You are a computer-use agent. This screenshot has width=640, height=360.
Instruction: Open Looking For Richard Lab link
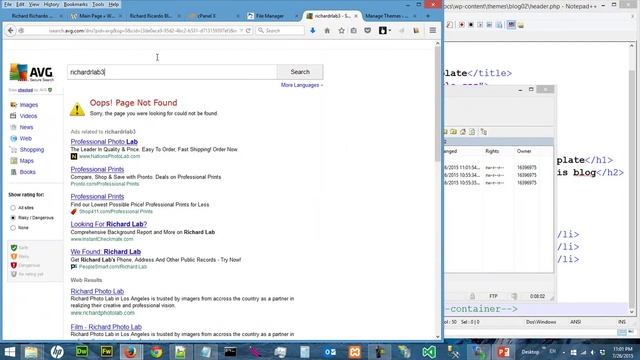coord(109,224)
